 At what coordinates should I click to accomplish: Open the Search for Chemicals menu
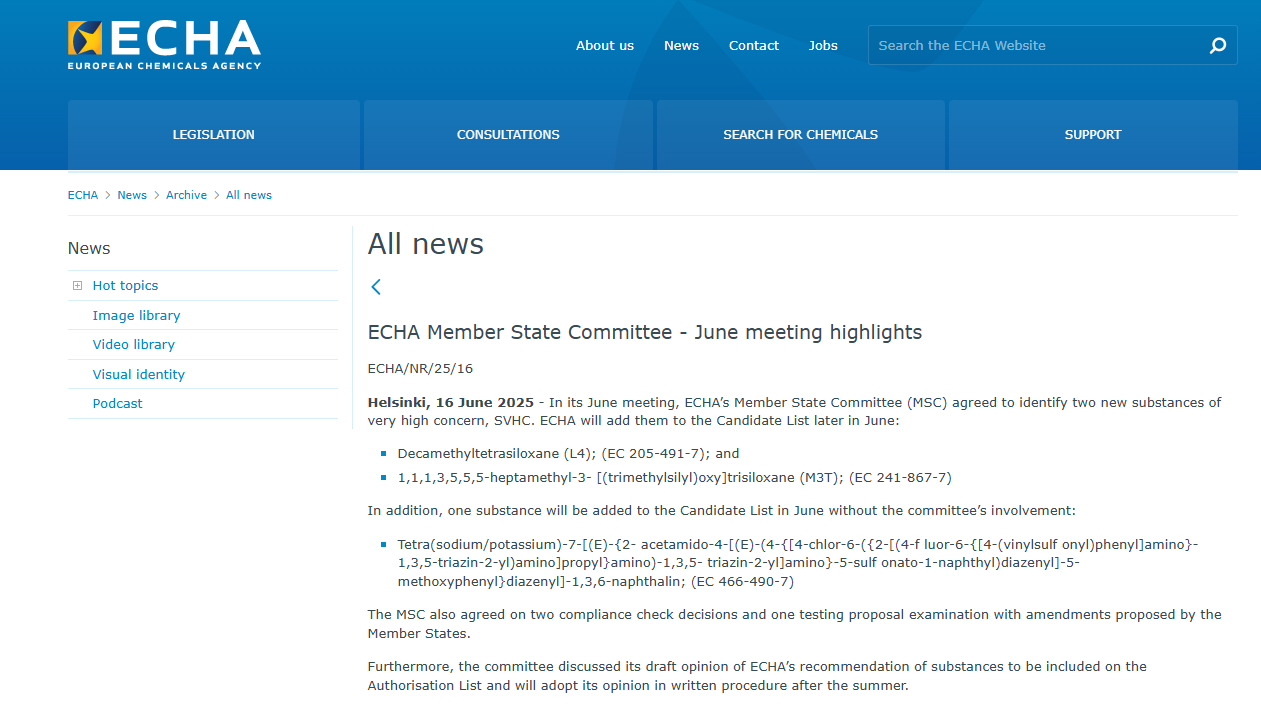coord(800,135)
